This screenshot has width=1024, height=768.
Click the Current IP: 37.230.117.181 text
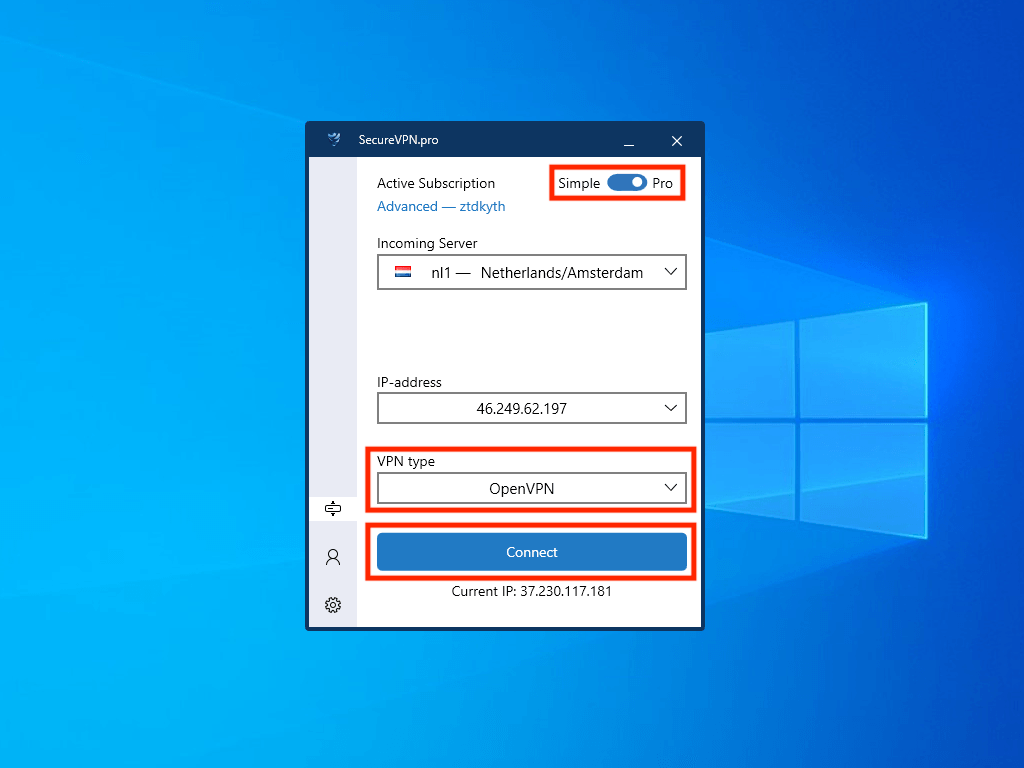(532, 591)
